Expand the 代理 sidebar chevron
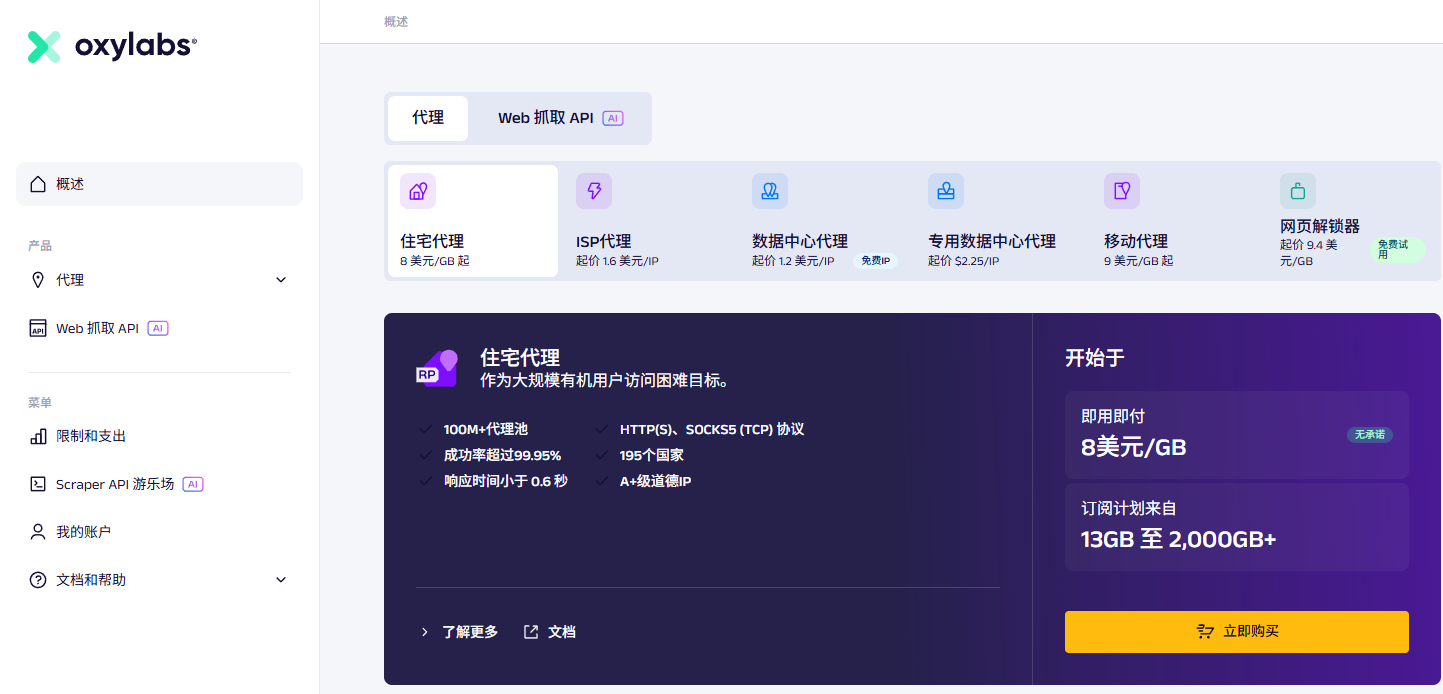The image size is (1443, 694). (x=281, y=280)
